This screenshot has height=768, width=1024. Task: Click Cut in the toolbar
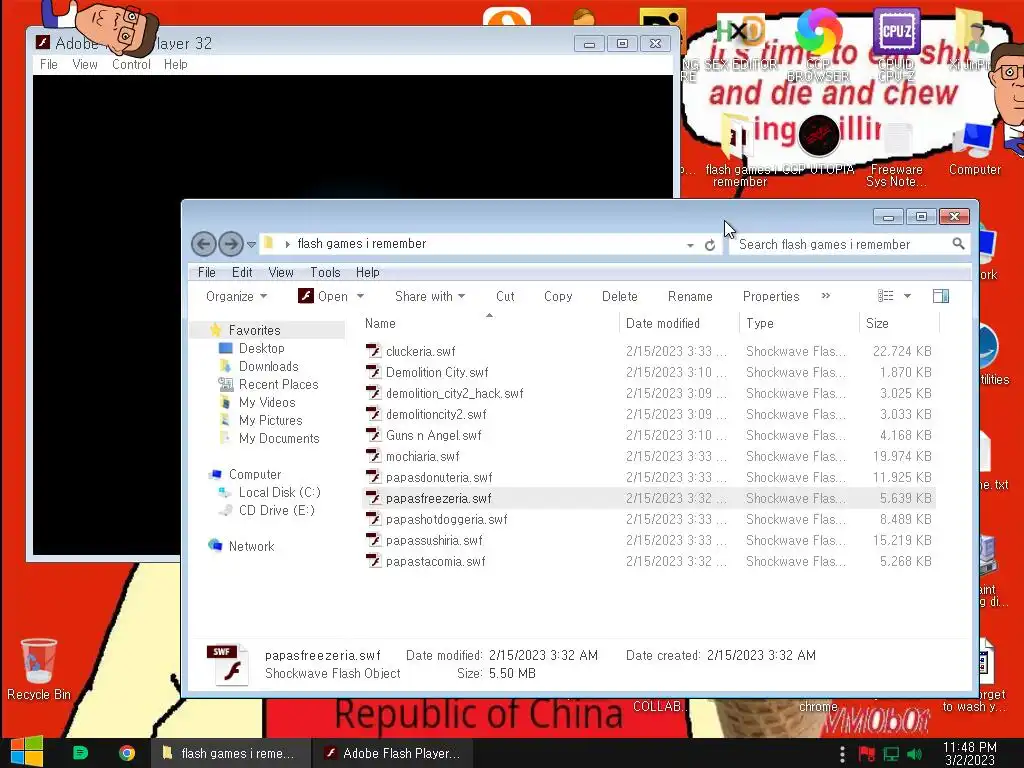tap(505, 296)
